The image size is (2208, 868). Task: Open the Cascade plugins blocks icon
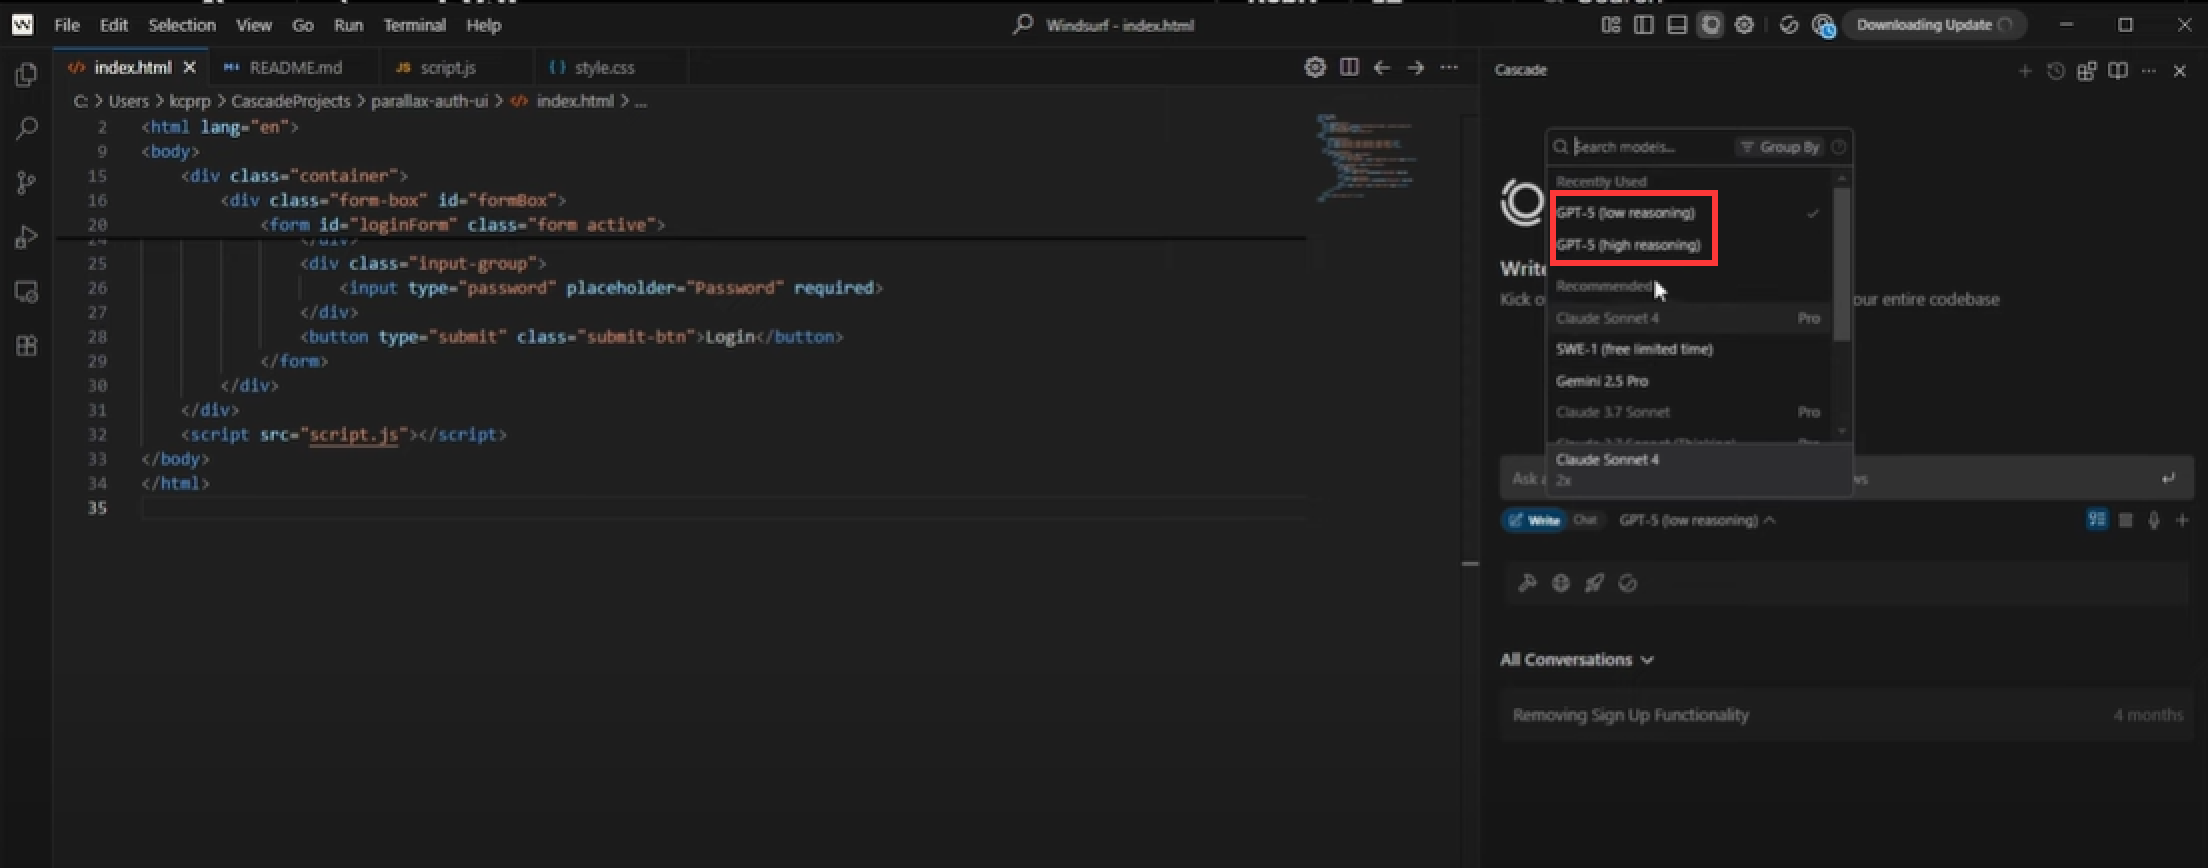click(x=2087, y=71)
